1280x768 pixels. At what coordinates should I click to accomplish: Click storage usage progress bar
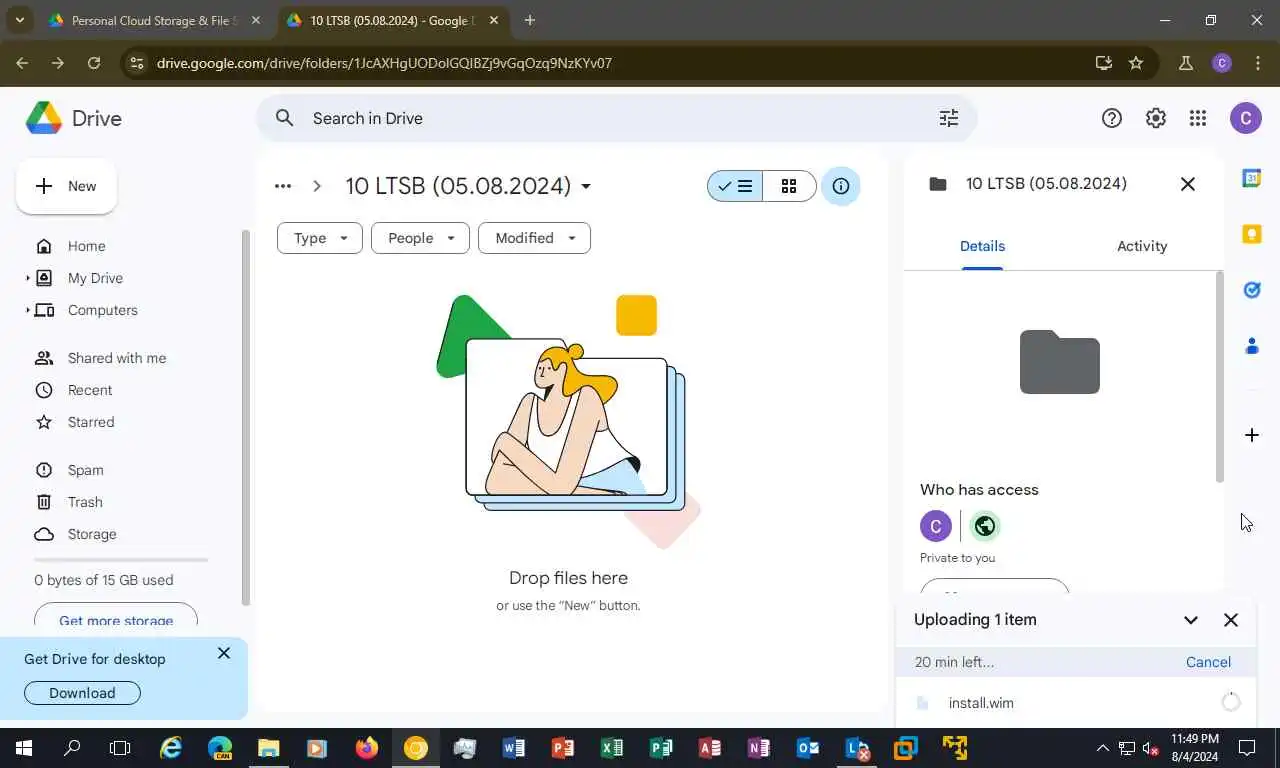pyautogui.click(x=121, y=560)
